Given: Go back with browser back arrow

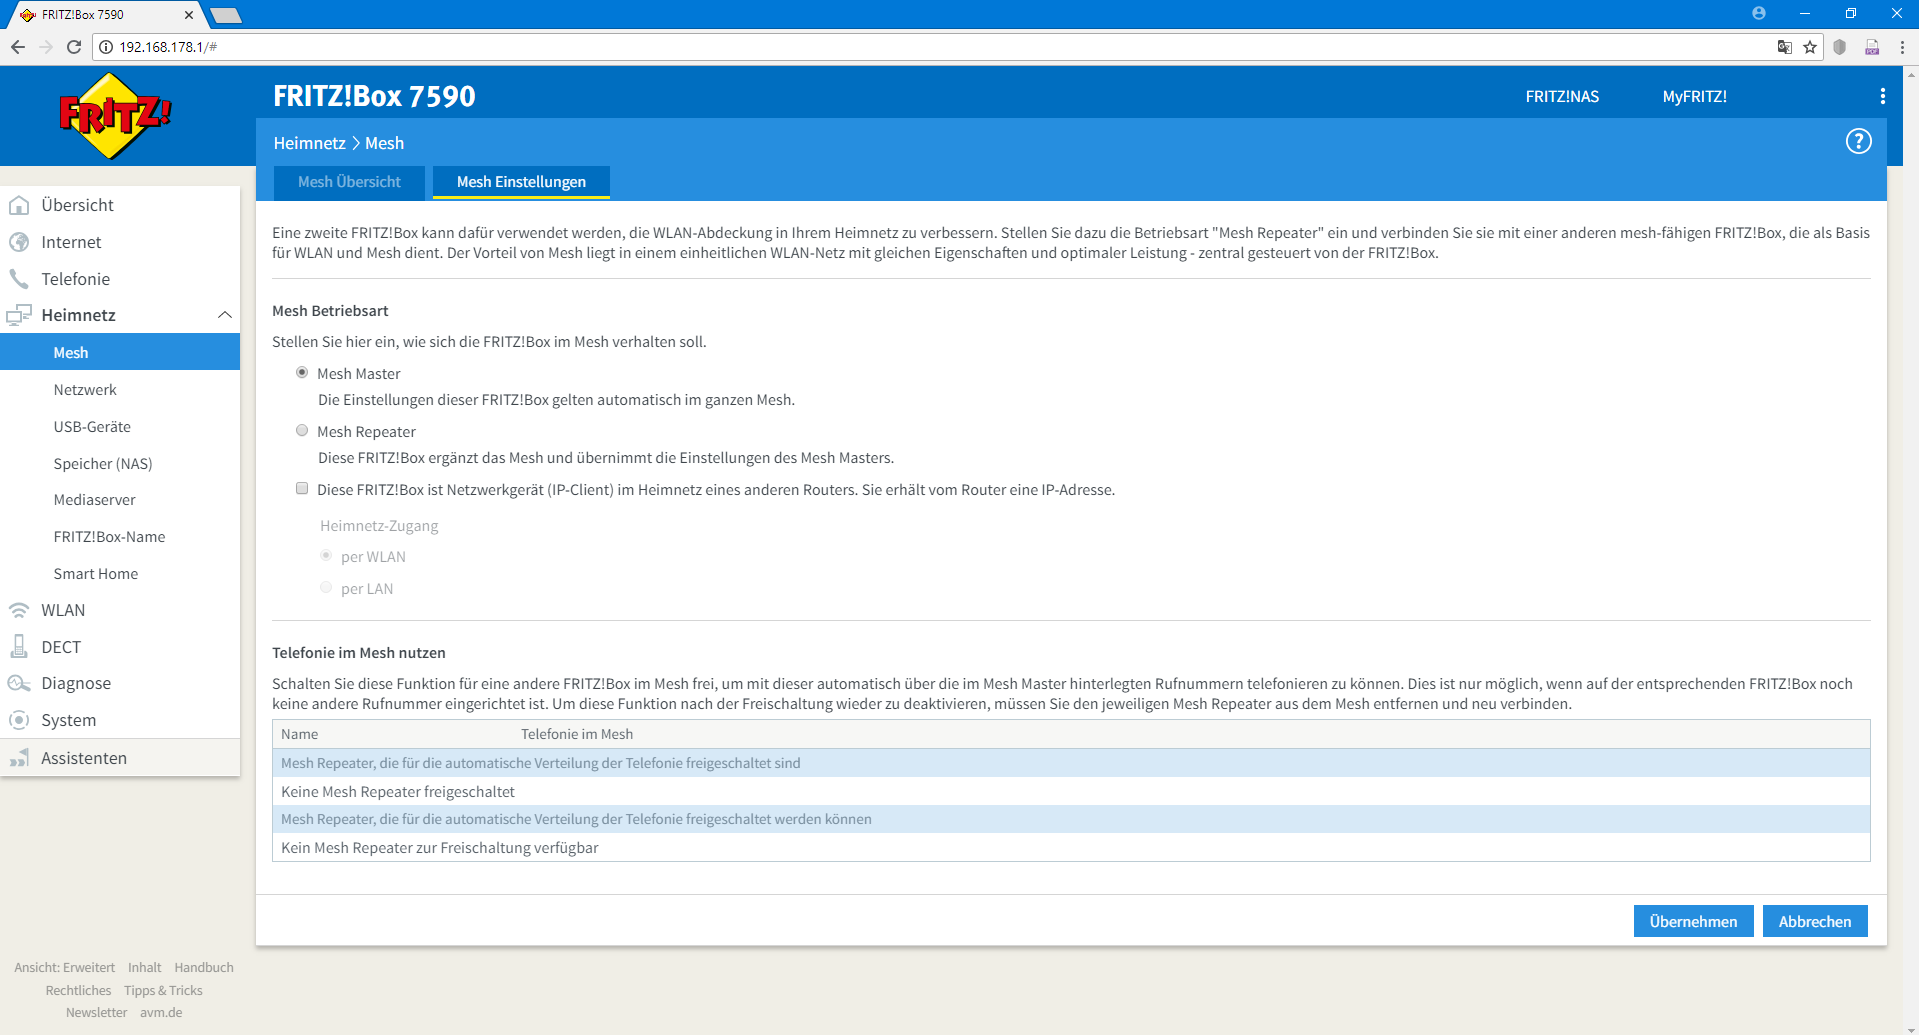Looking at the screenshot, I should pyautogui.click(x=18, y=47).
